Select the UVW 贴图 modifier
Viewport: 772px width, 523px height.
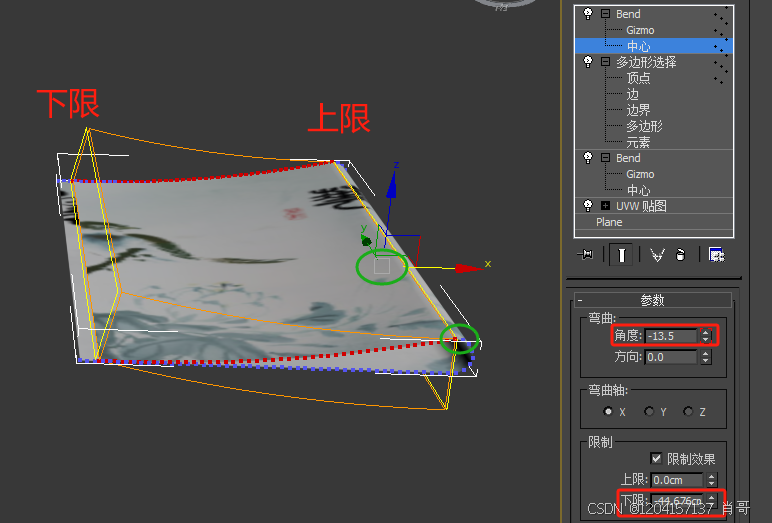tap(641, 206)
